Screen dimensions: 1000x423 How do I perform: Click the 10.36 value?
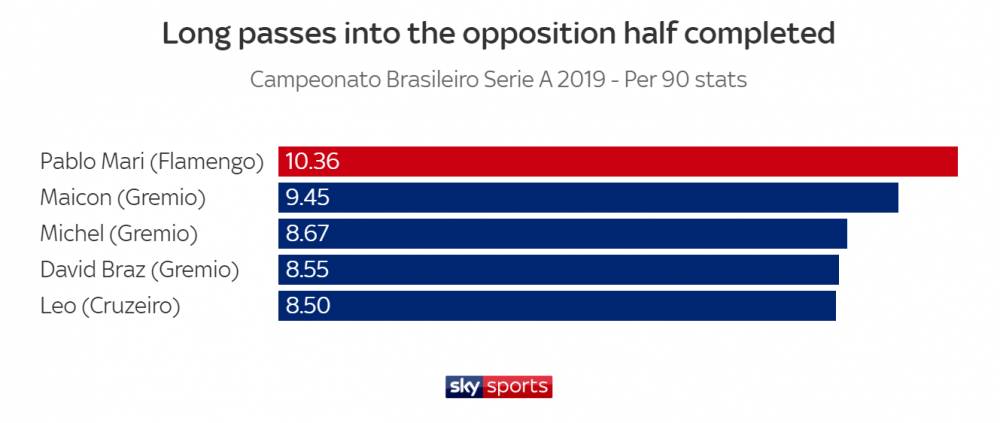314,161
